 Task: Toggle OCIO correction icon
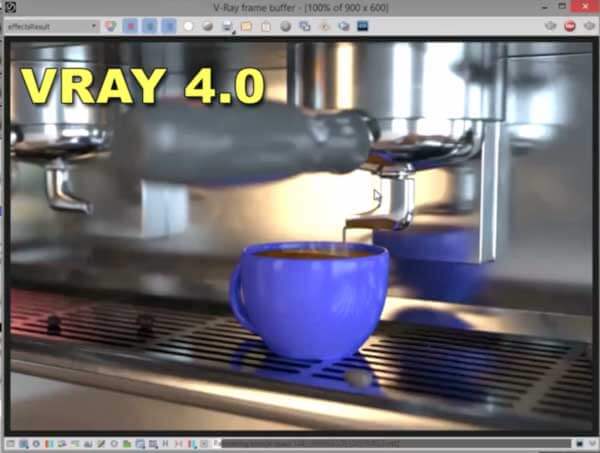[140, 444]
